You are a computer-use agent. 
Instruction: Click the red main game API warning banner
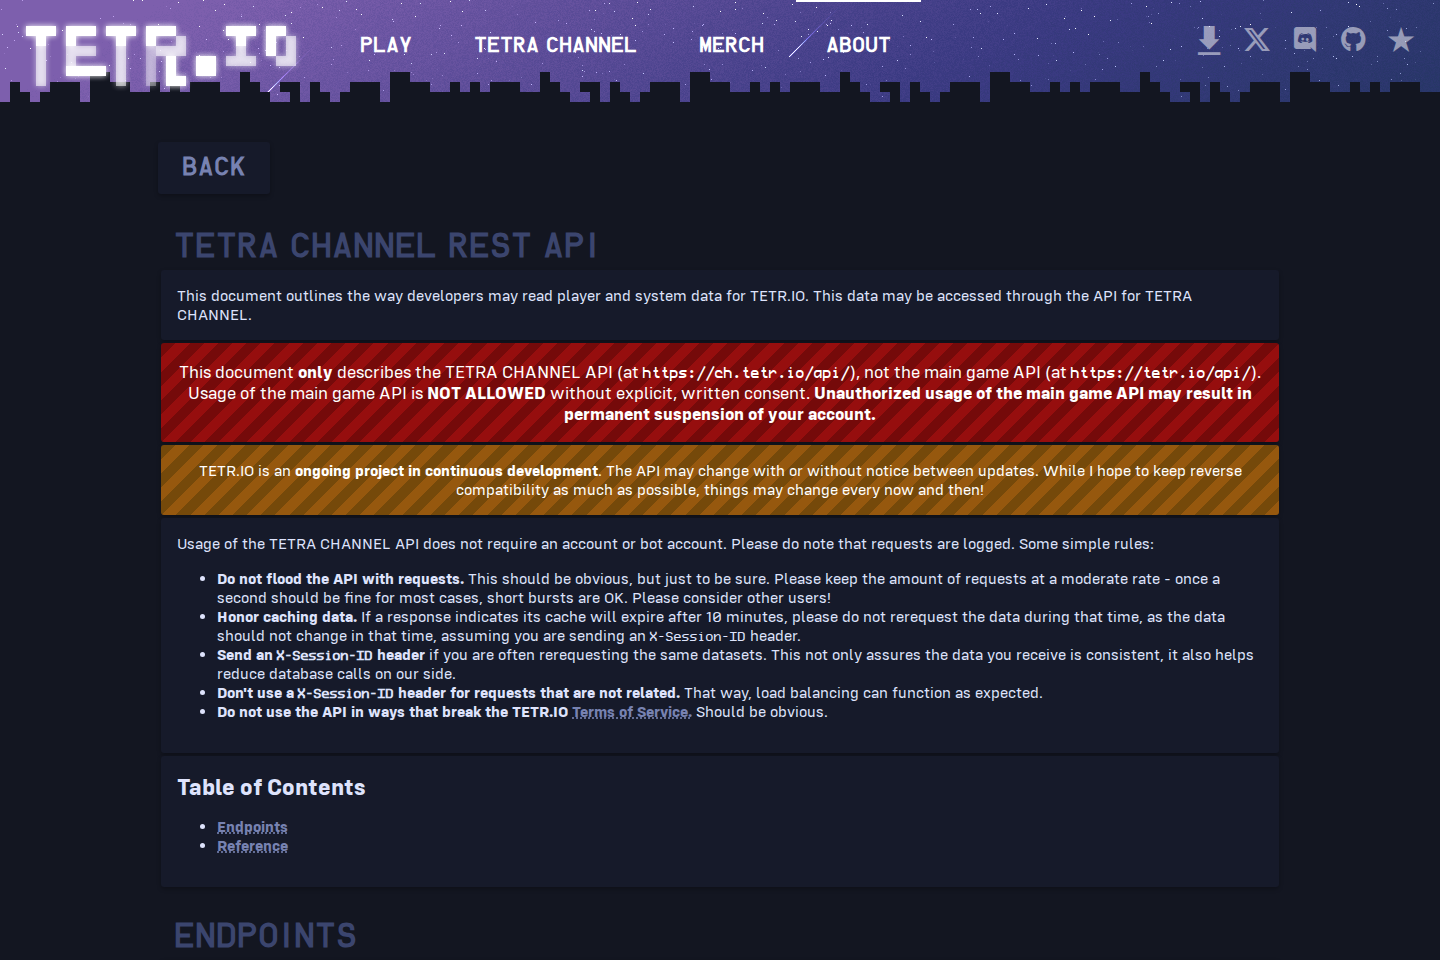pyautogui.click(x=719, y=392)
